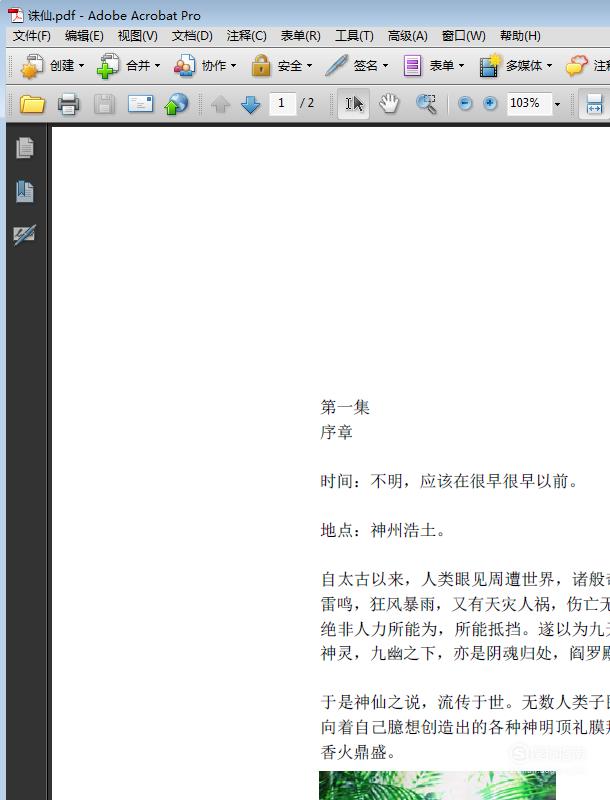Go to previous page up arrow

[221, 104]
